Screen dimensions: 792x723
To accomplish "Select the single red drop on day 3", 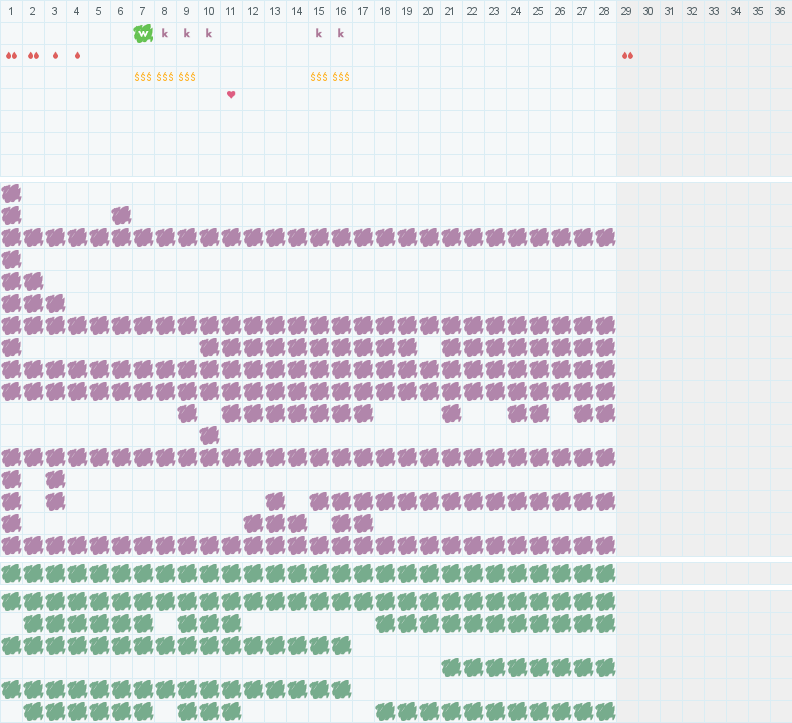I will point(55,55).
